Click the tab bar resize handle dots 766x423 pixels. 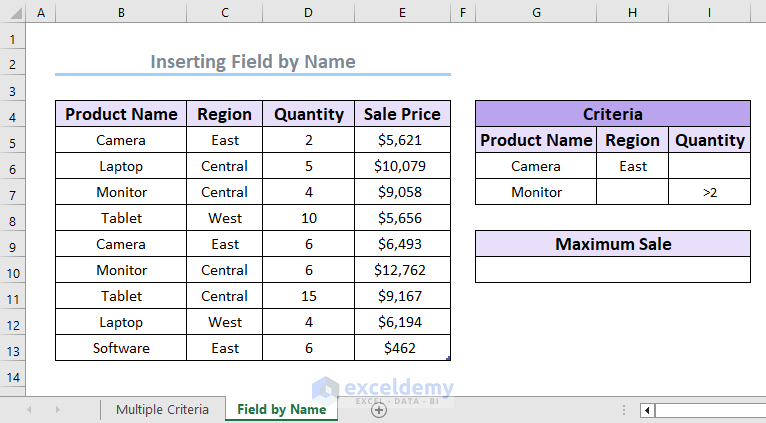[625, 410]
